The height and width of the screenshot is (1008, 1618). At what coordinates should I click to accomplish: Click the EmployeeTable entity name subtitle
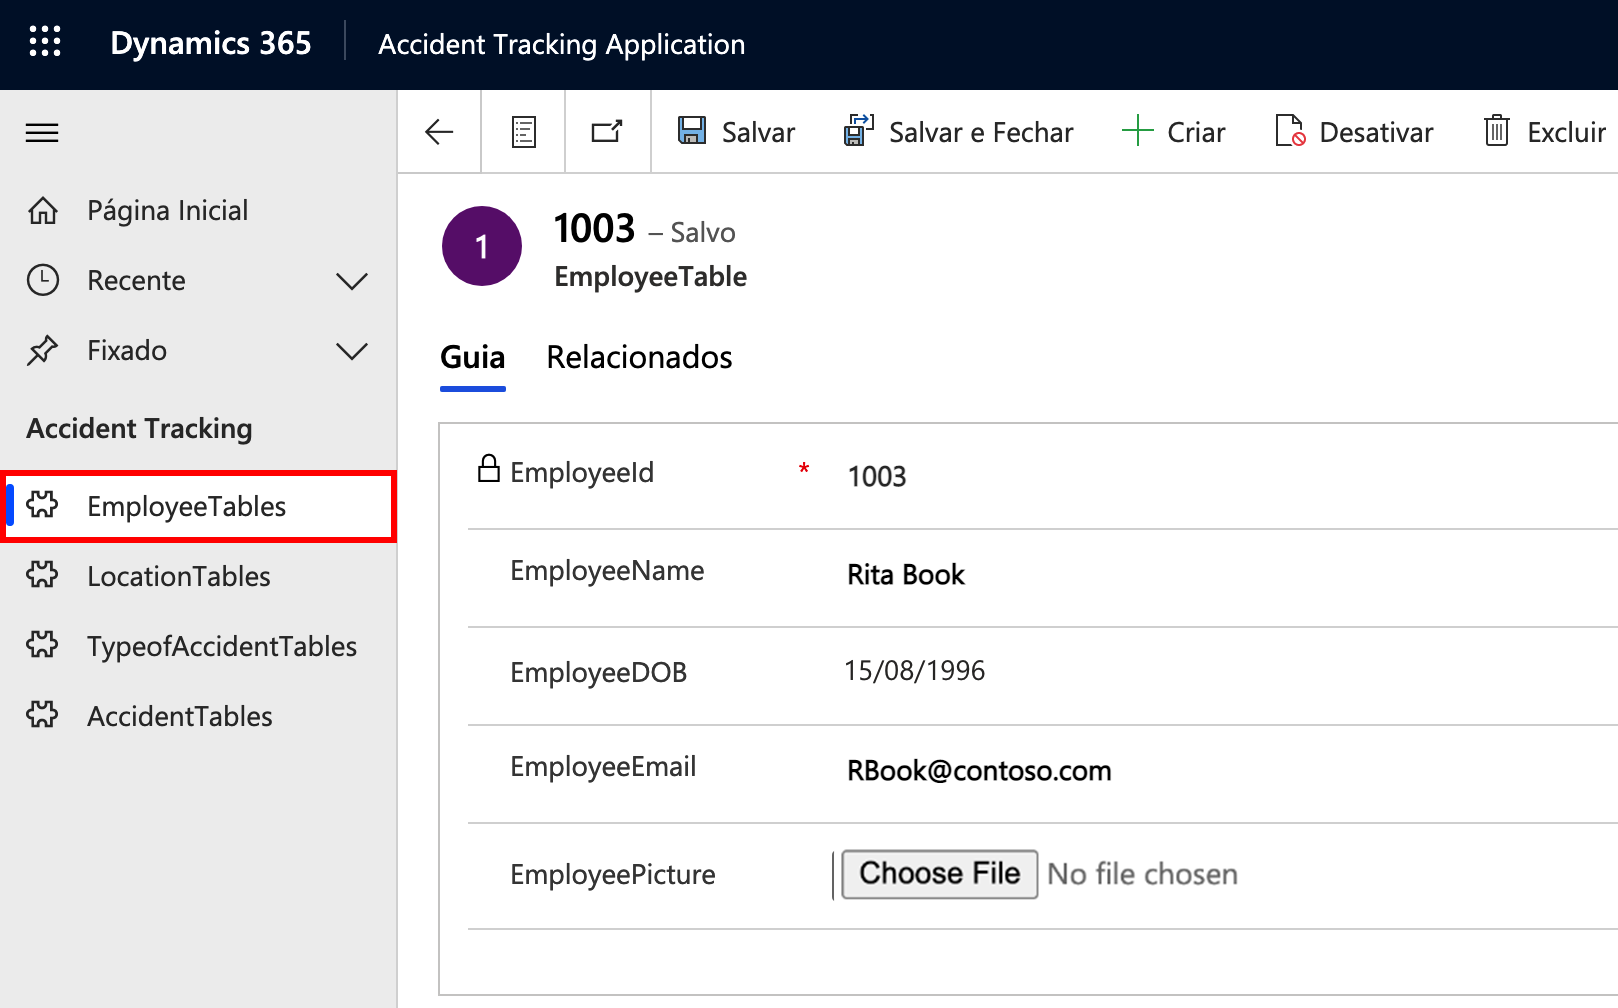[x=651, y=277]
